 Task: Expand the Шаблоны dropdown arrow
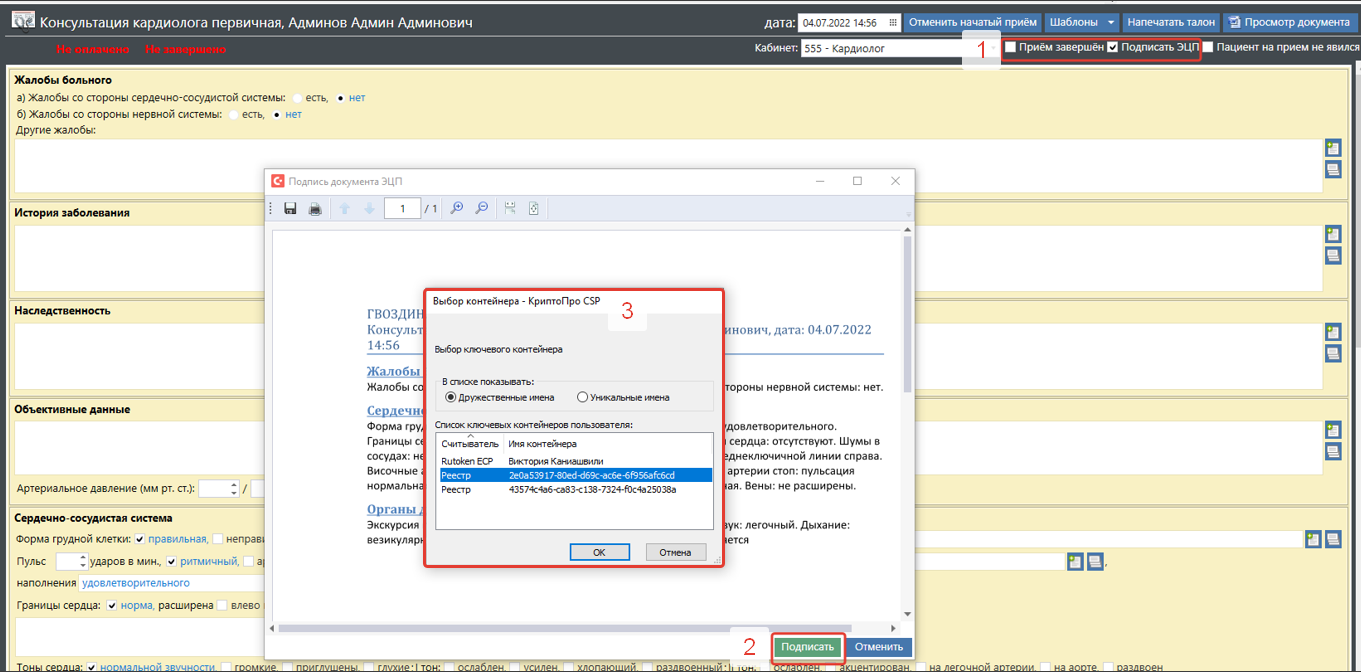[1110, 22]
